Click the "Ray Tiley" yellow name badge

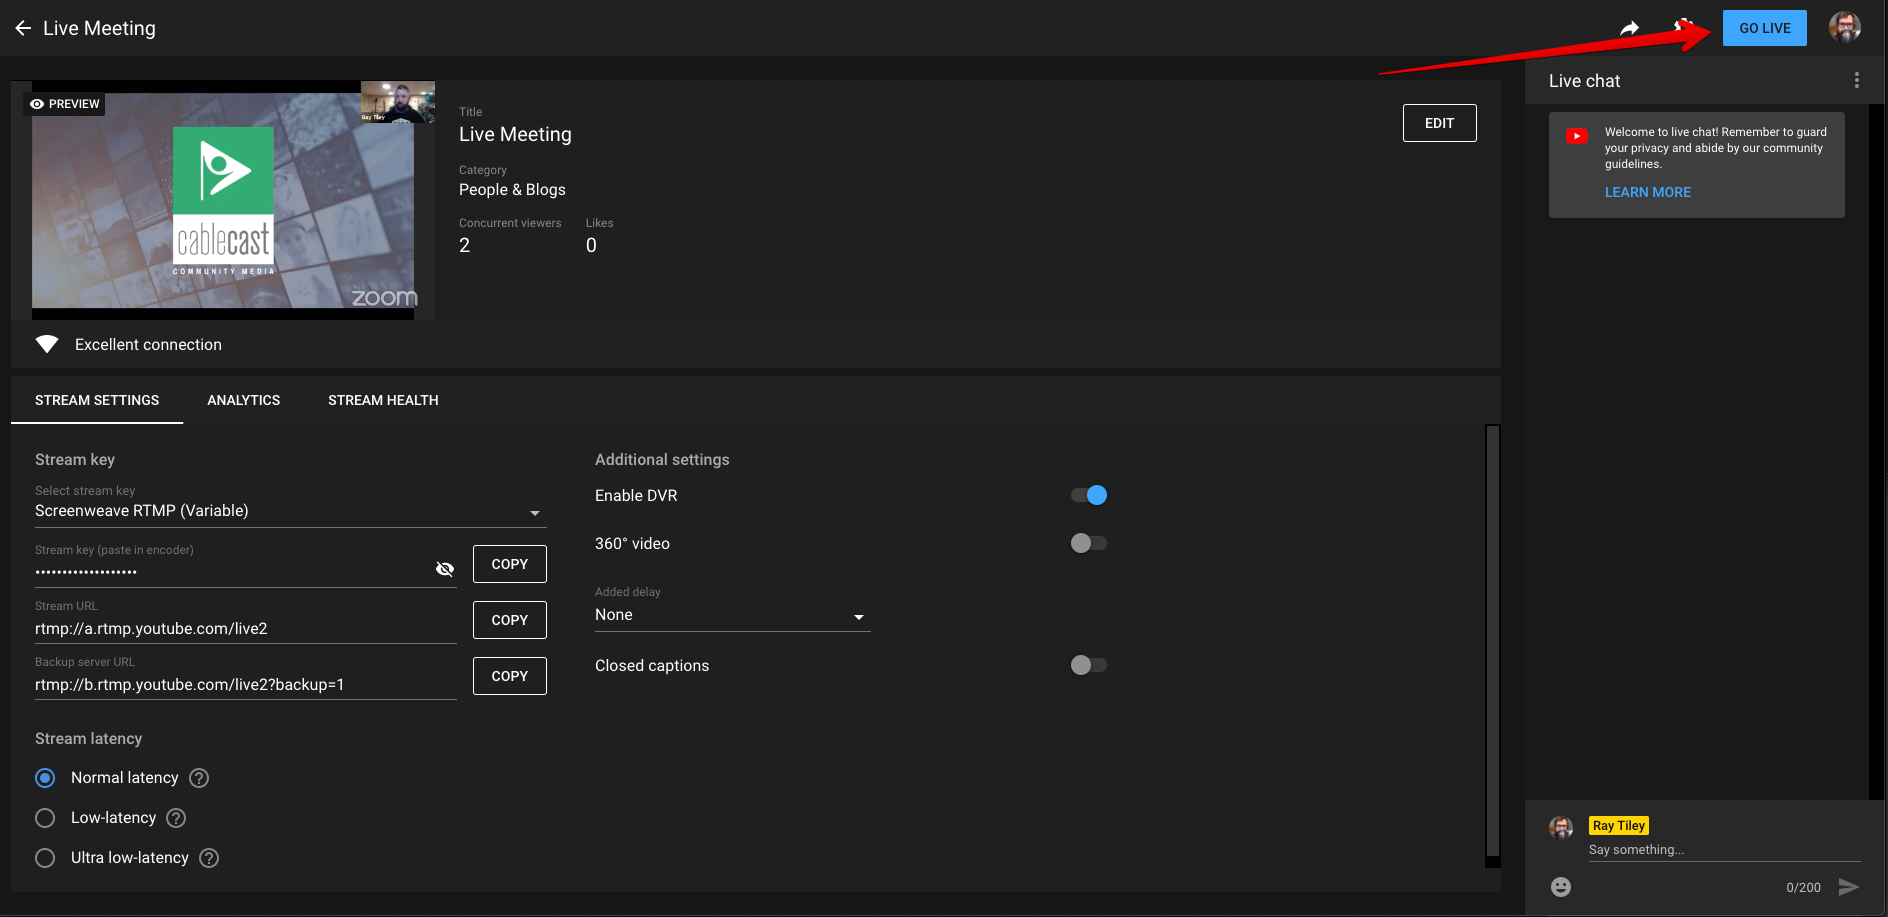[x=1619, y=826]
